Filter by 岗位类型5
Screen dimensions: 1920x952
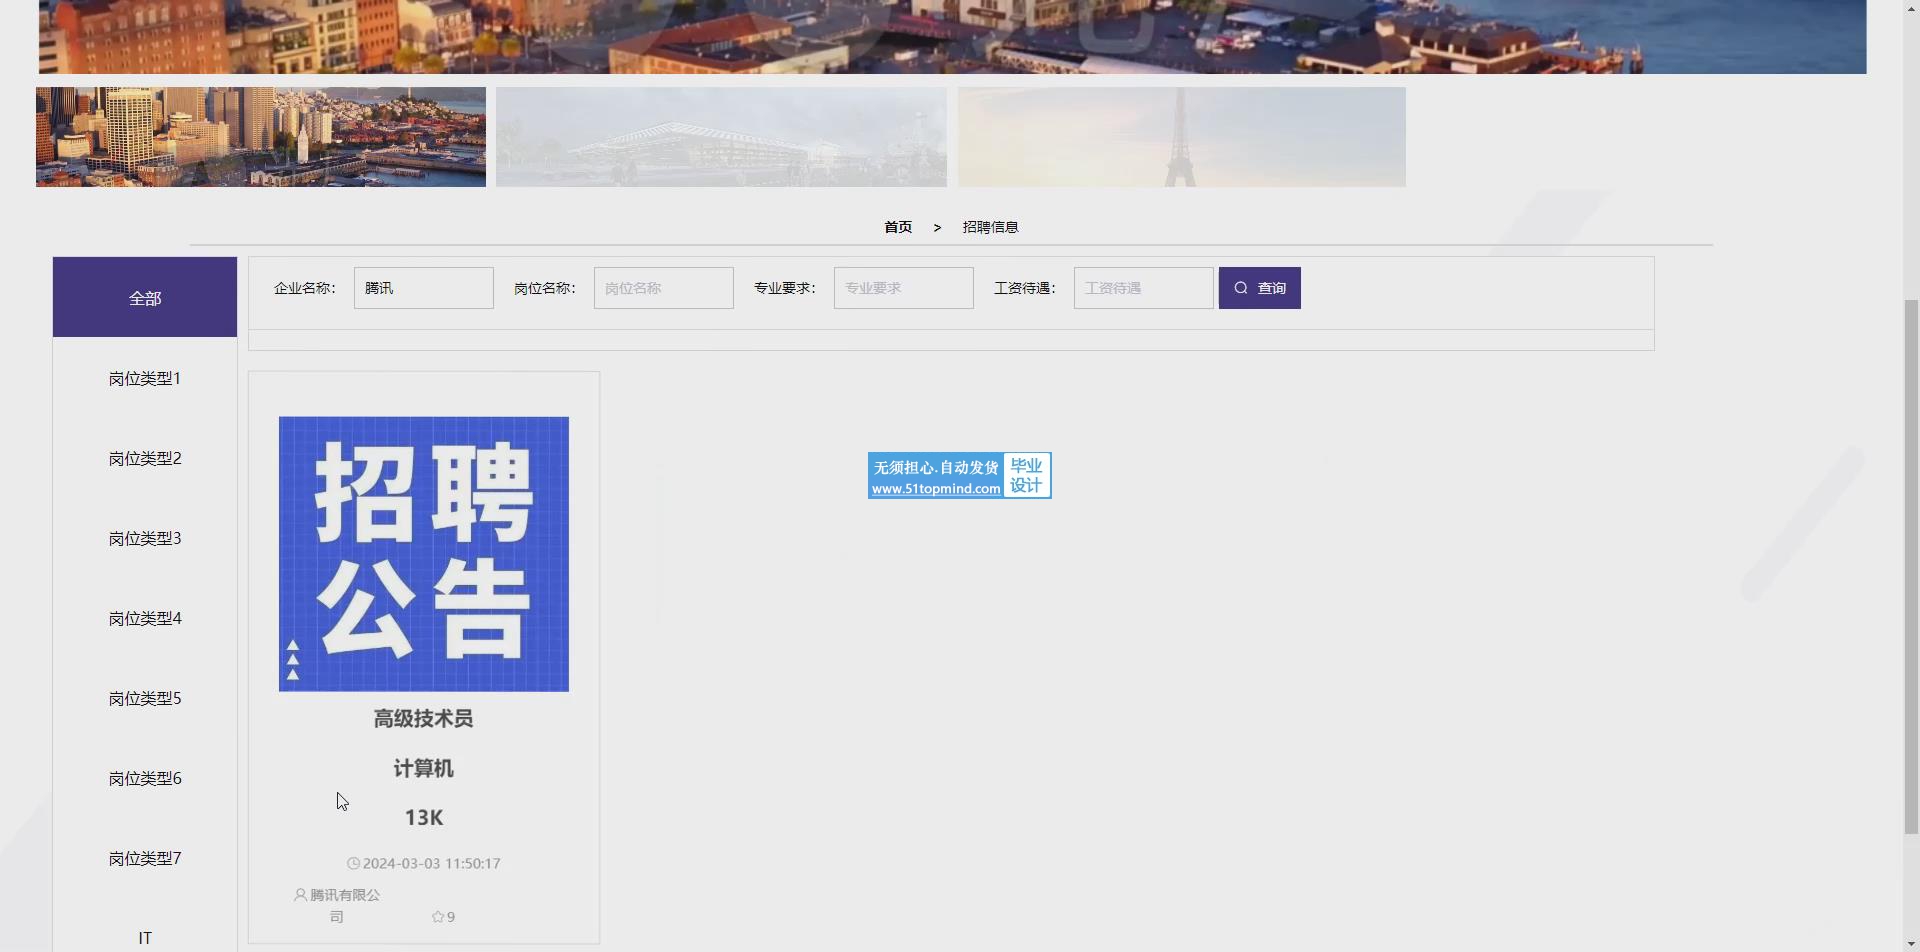145,698
